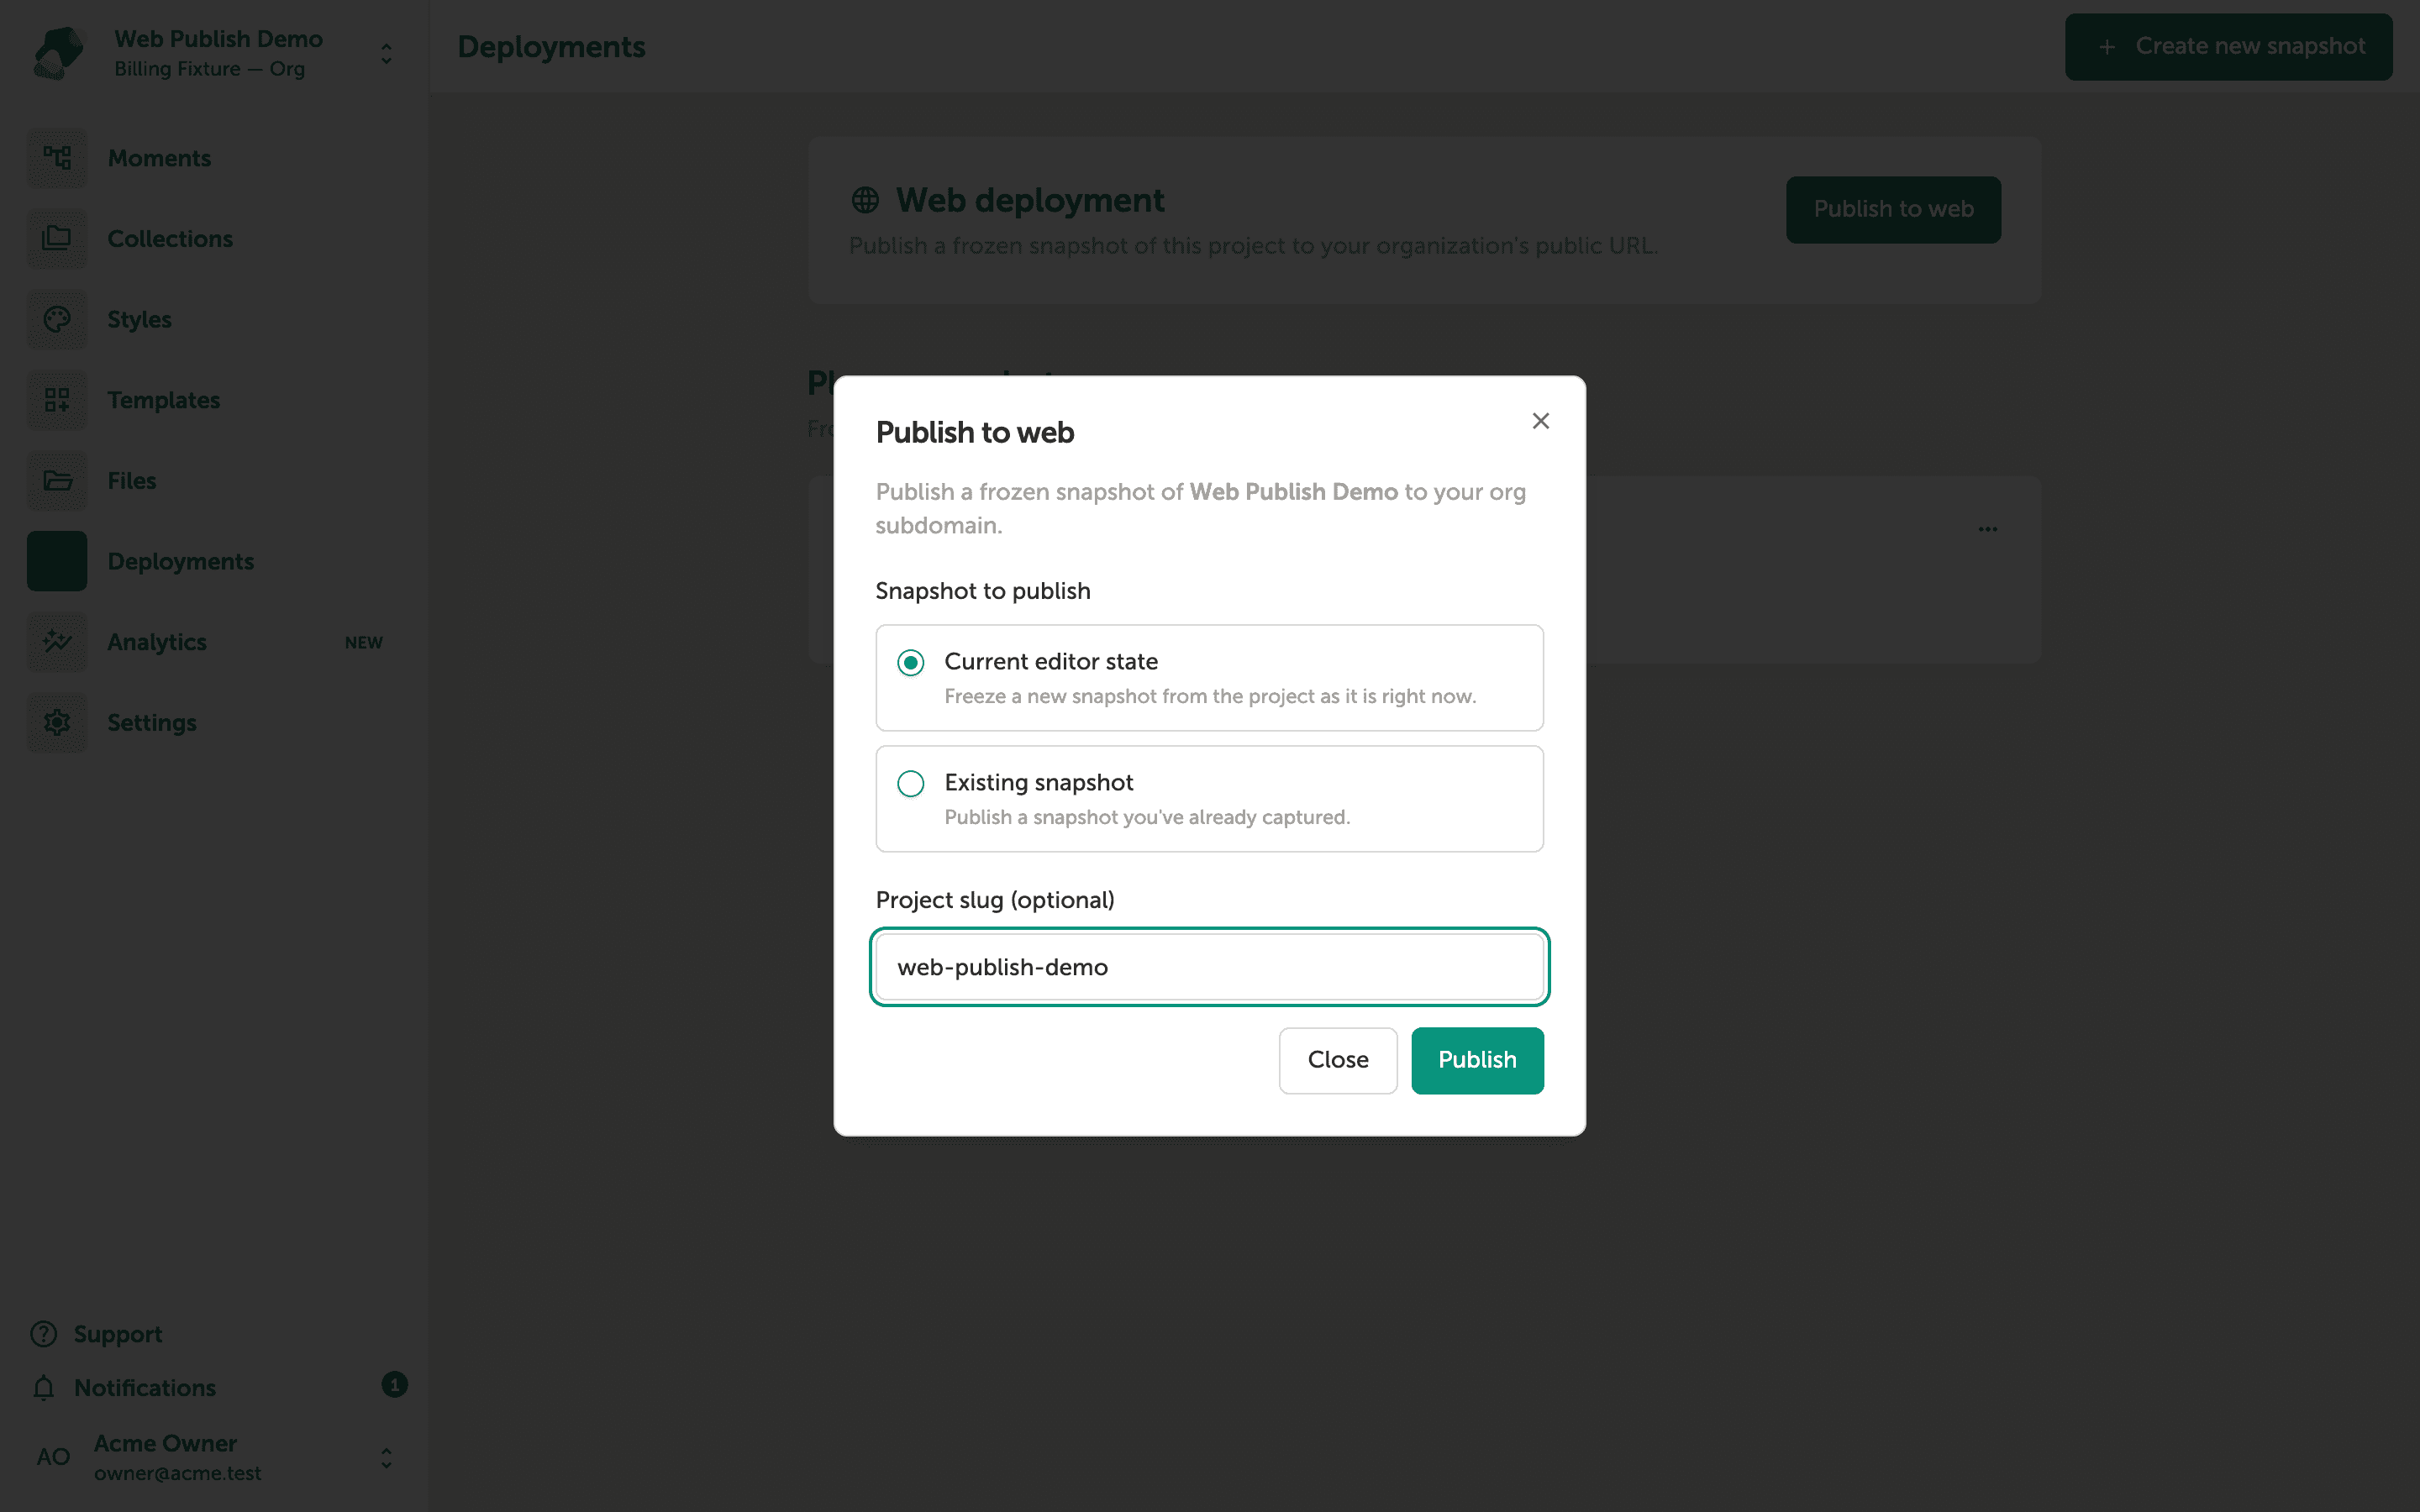Click the Publish button in the dialog
Image resolution: width=2420 pixels, height=1512 pixels.
1477,1060
